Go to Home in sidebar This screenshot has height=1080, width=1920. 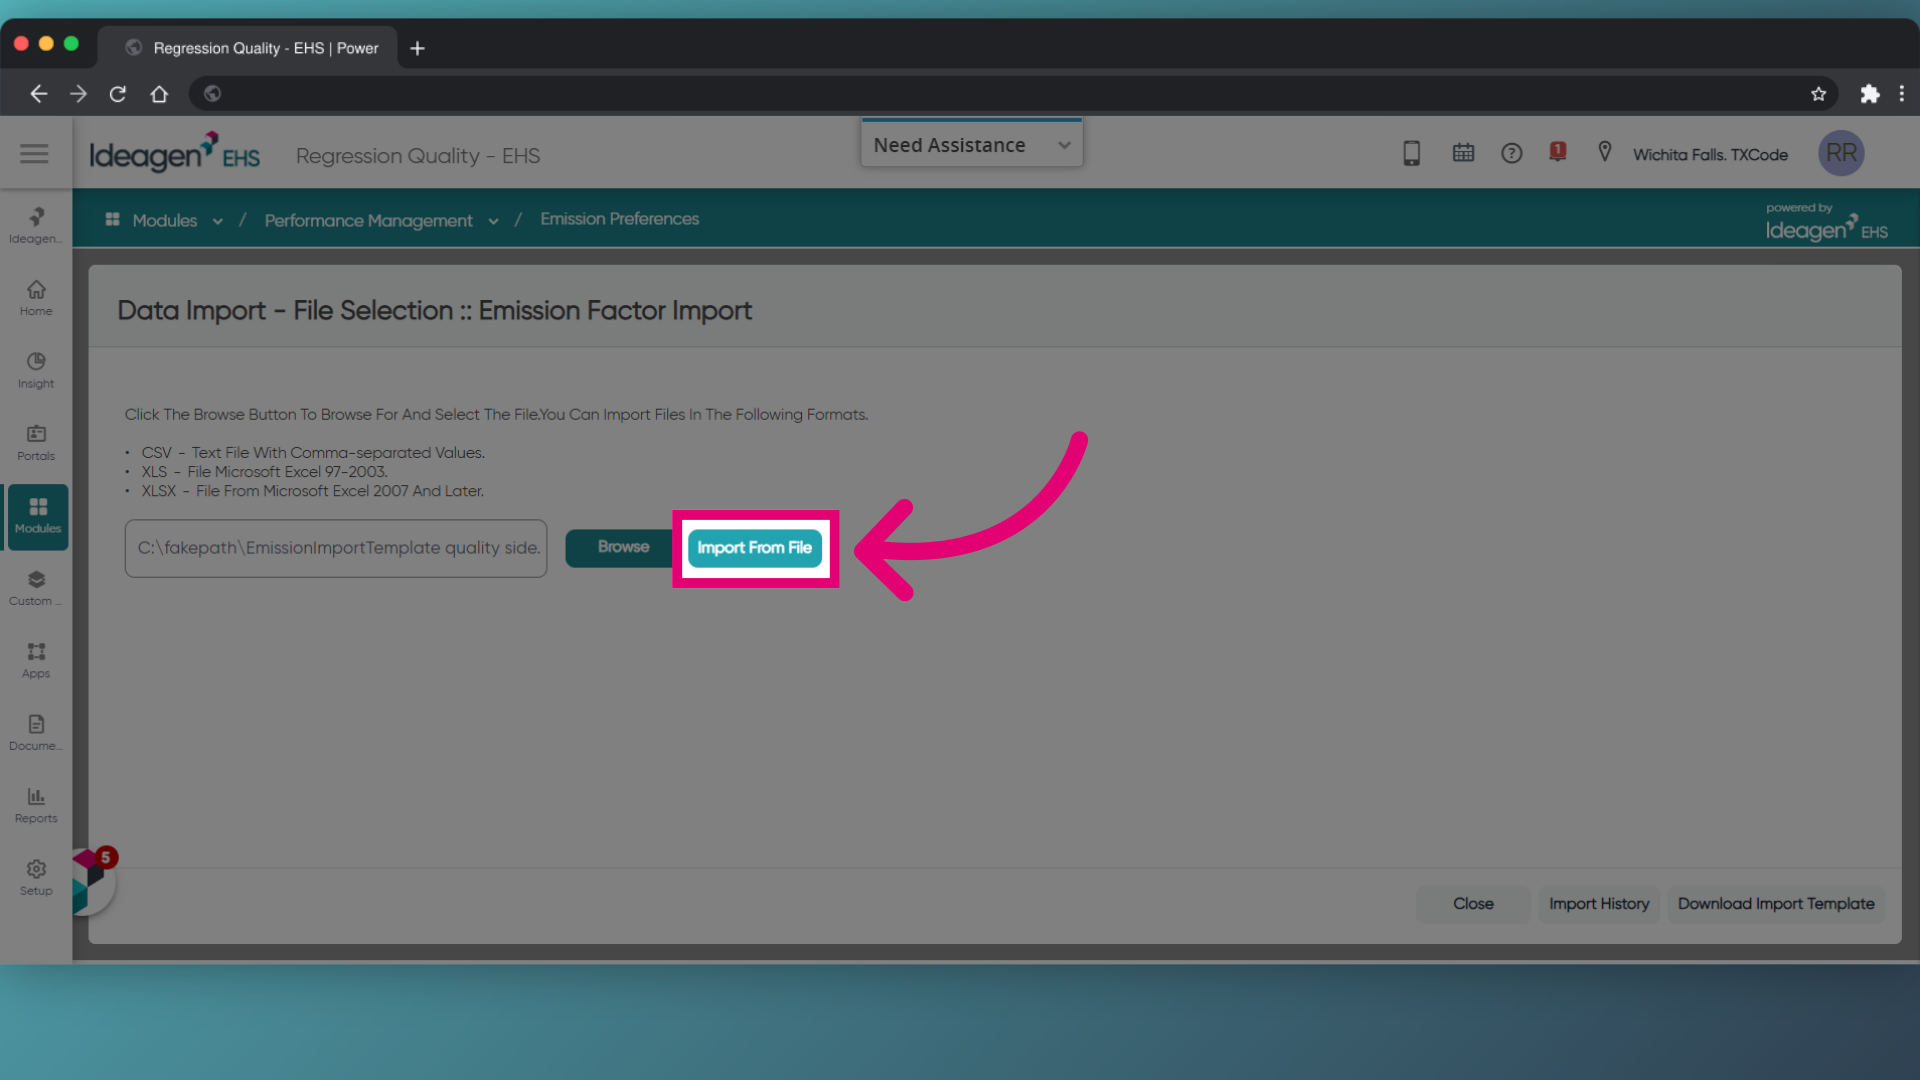(36, 298)
